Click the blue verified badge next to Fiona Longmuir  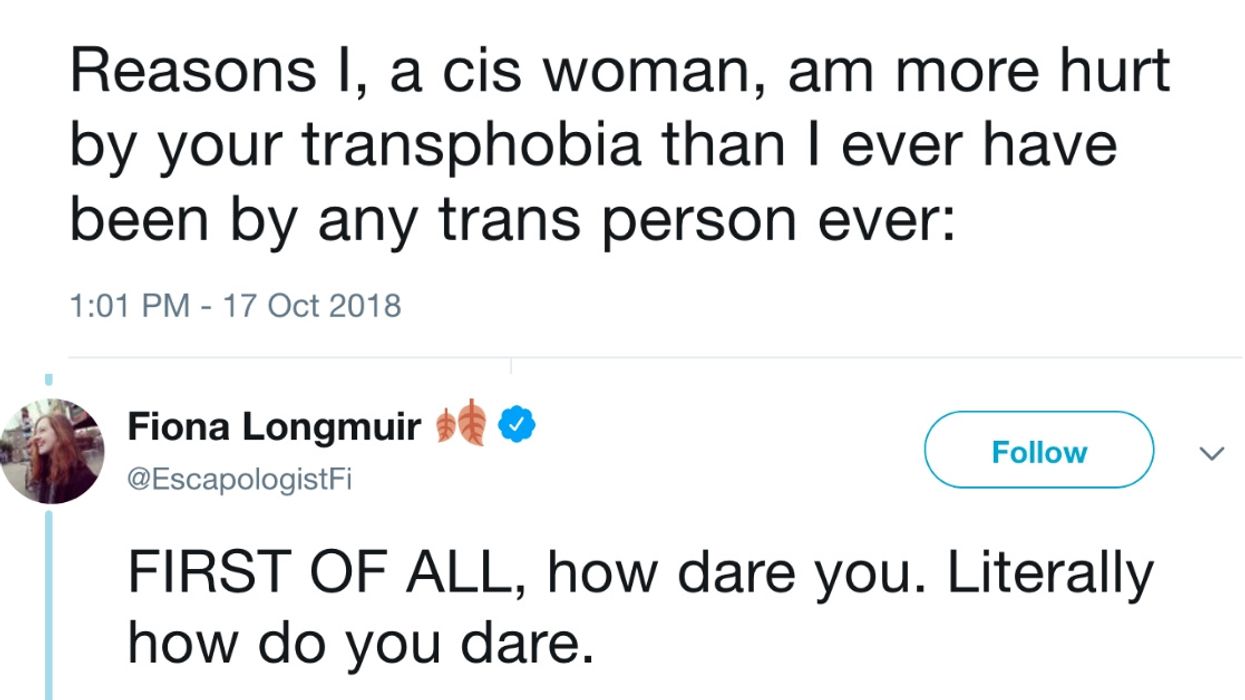[516, 424]
